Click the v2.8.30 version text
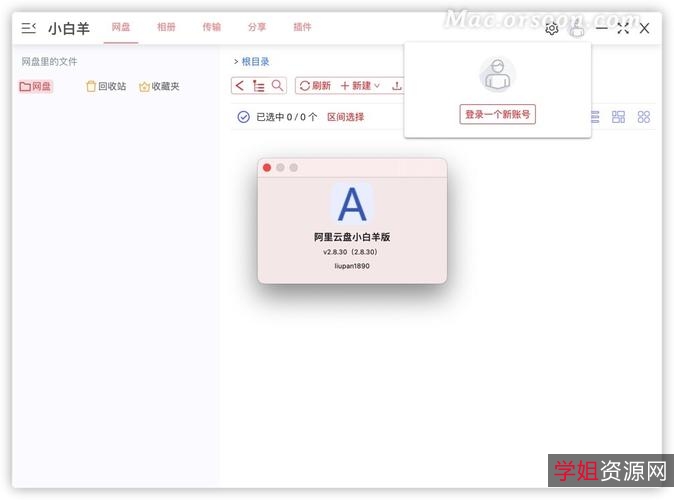Screen dimensions: 674x500 click(x=350, y=252)
